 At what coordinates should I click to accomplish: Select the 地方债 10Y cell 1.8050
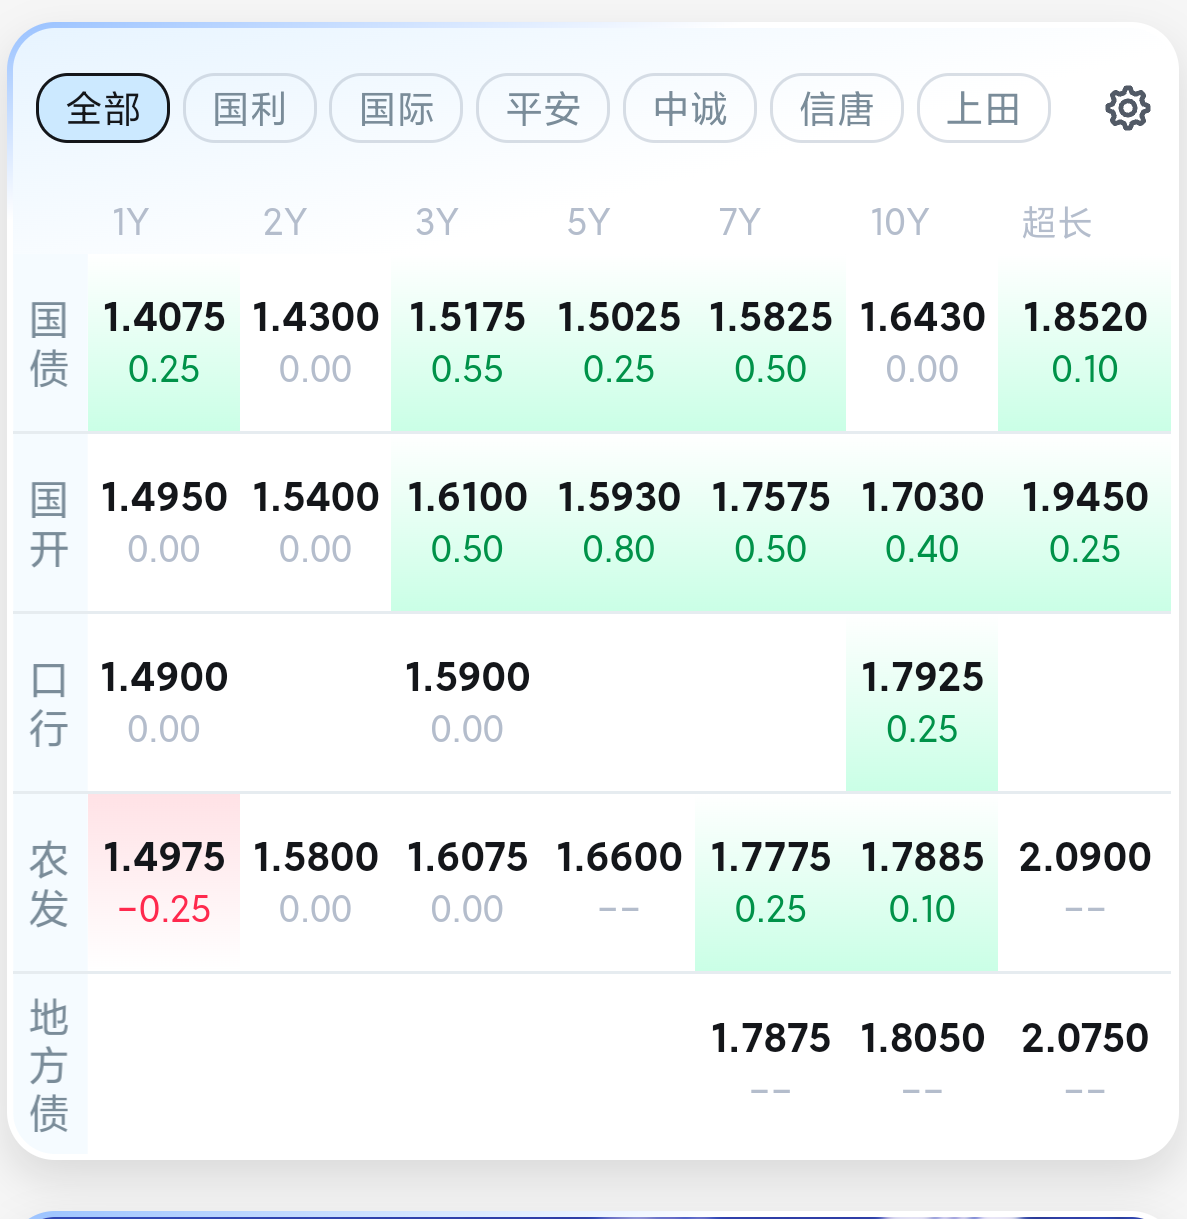point(922,1063)
